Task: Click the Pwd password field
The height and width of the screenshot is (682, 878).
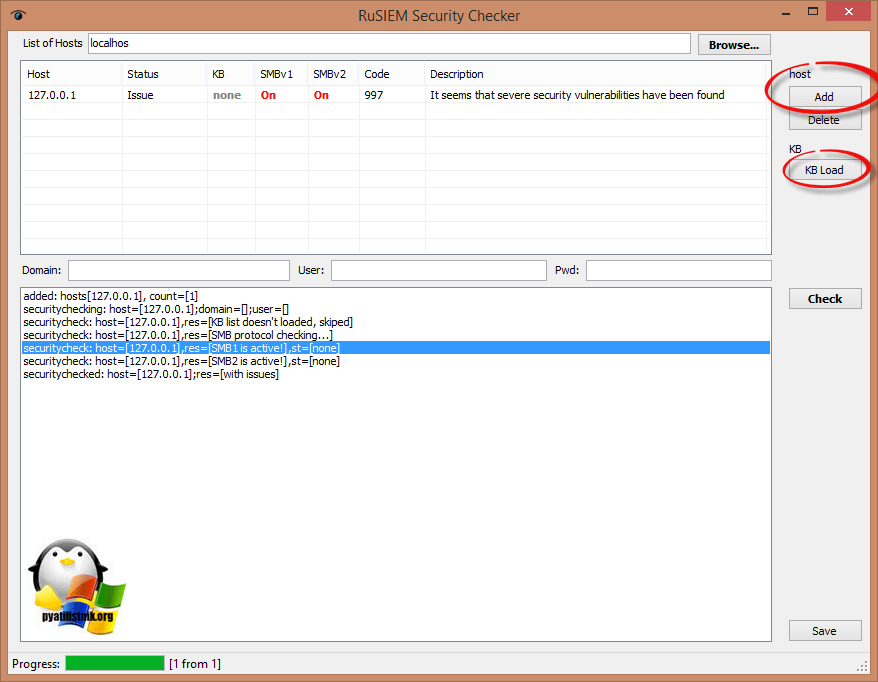Action: click(x=678, y=271)
